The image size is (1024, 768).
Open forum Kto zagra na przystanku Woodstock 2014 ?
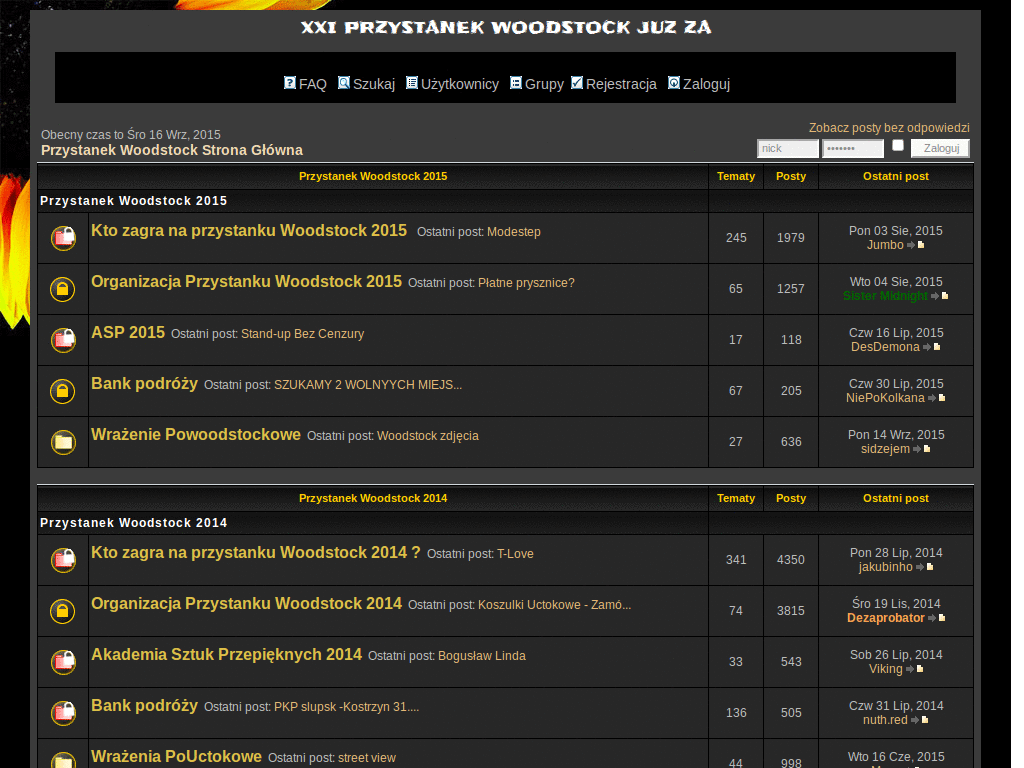click(255, 552)
